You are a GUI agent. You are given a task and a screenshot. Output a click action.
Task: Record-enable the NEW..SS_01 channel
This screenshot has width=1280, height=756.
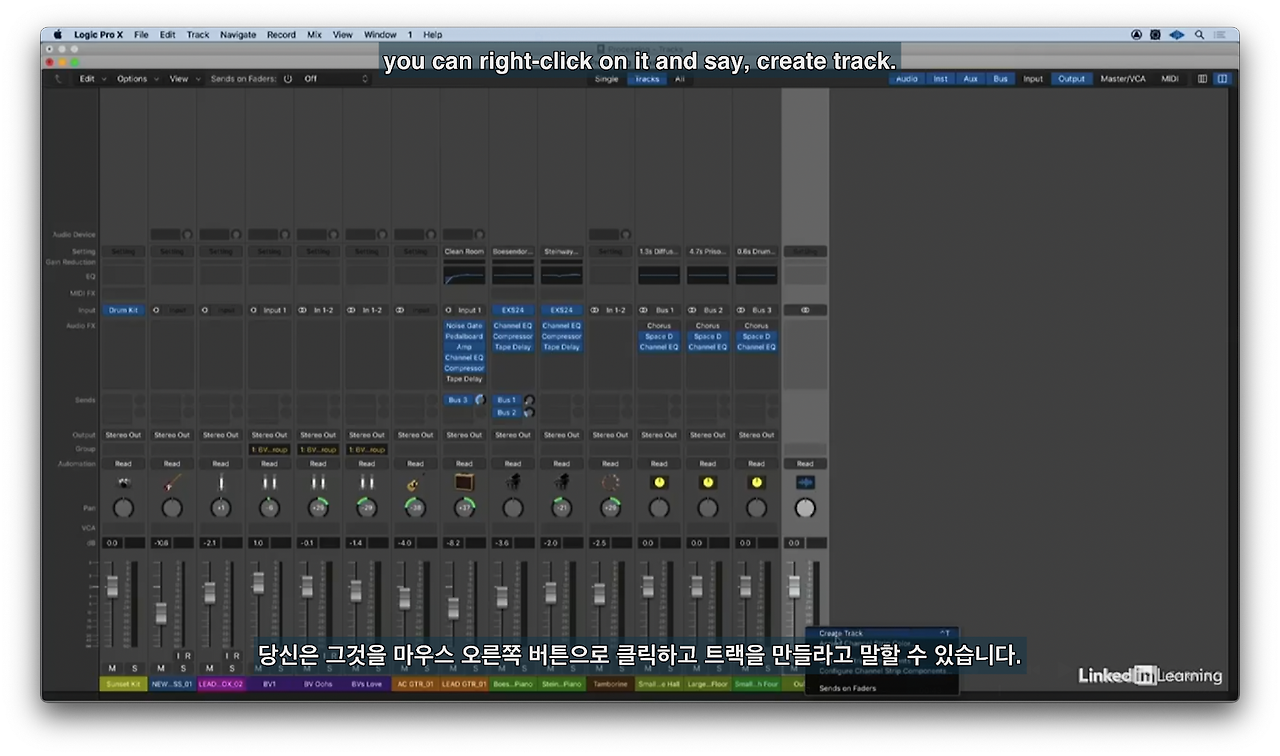[x=188, y=656]
